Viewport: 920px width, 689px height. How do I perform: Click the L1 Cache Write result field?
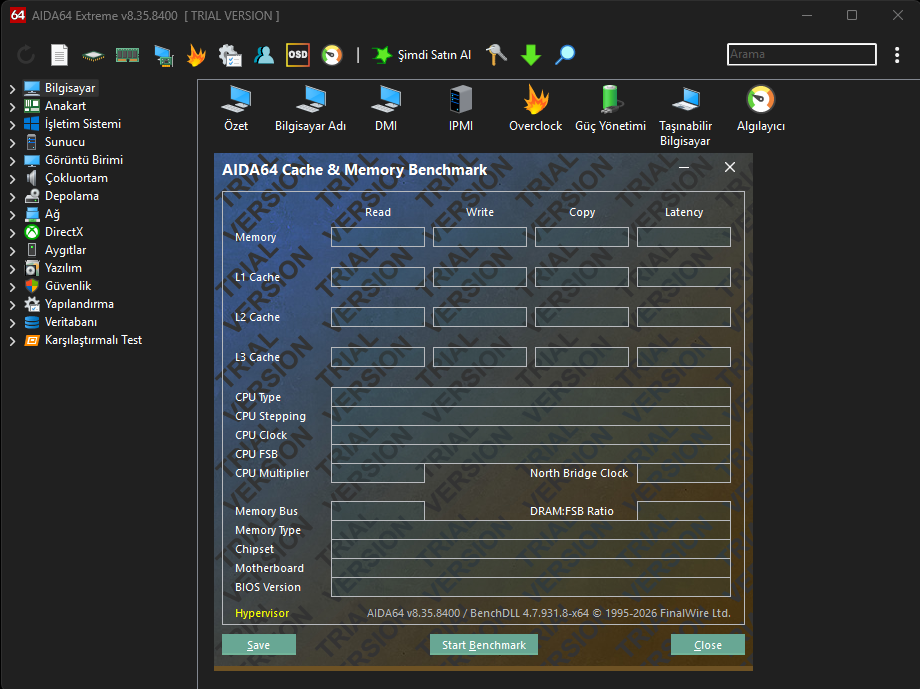pyautogui.click(x=479, y=277)
